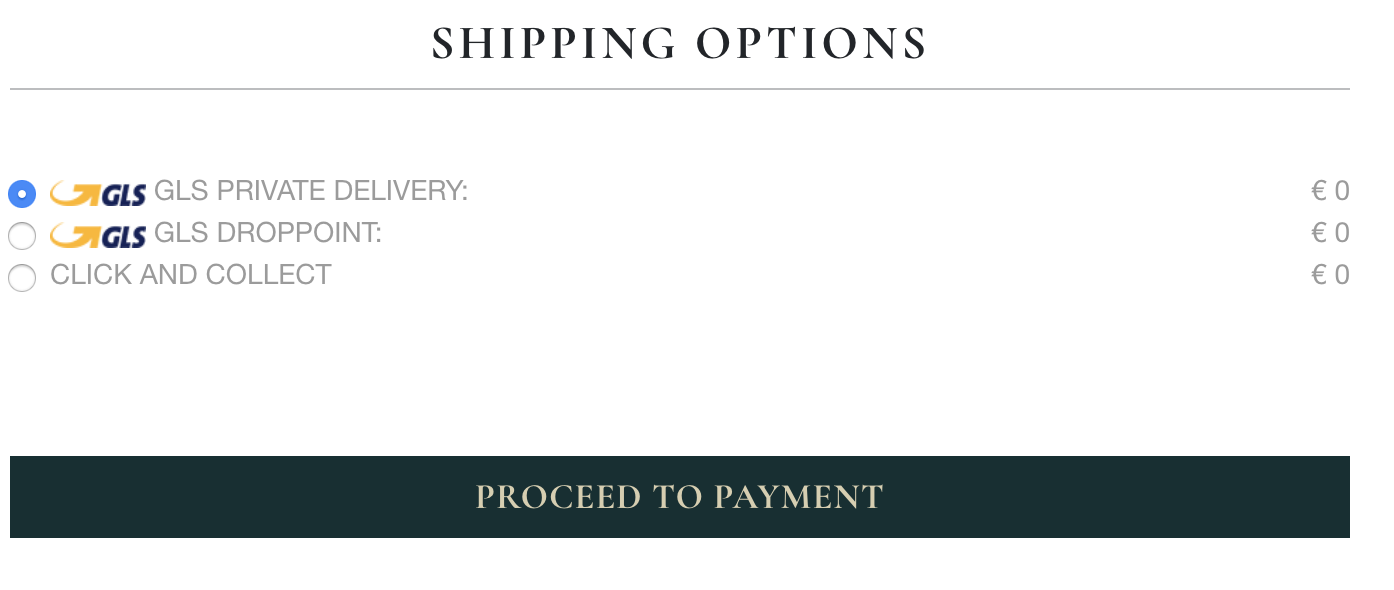Click blue GLS lettering in Droppoint row

[x=124, y=237]
